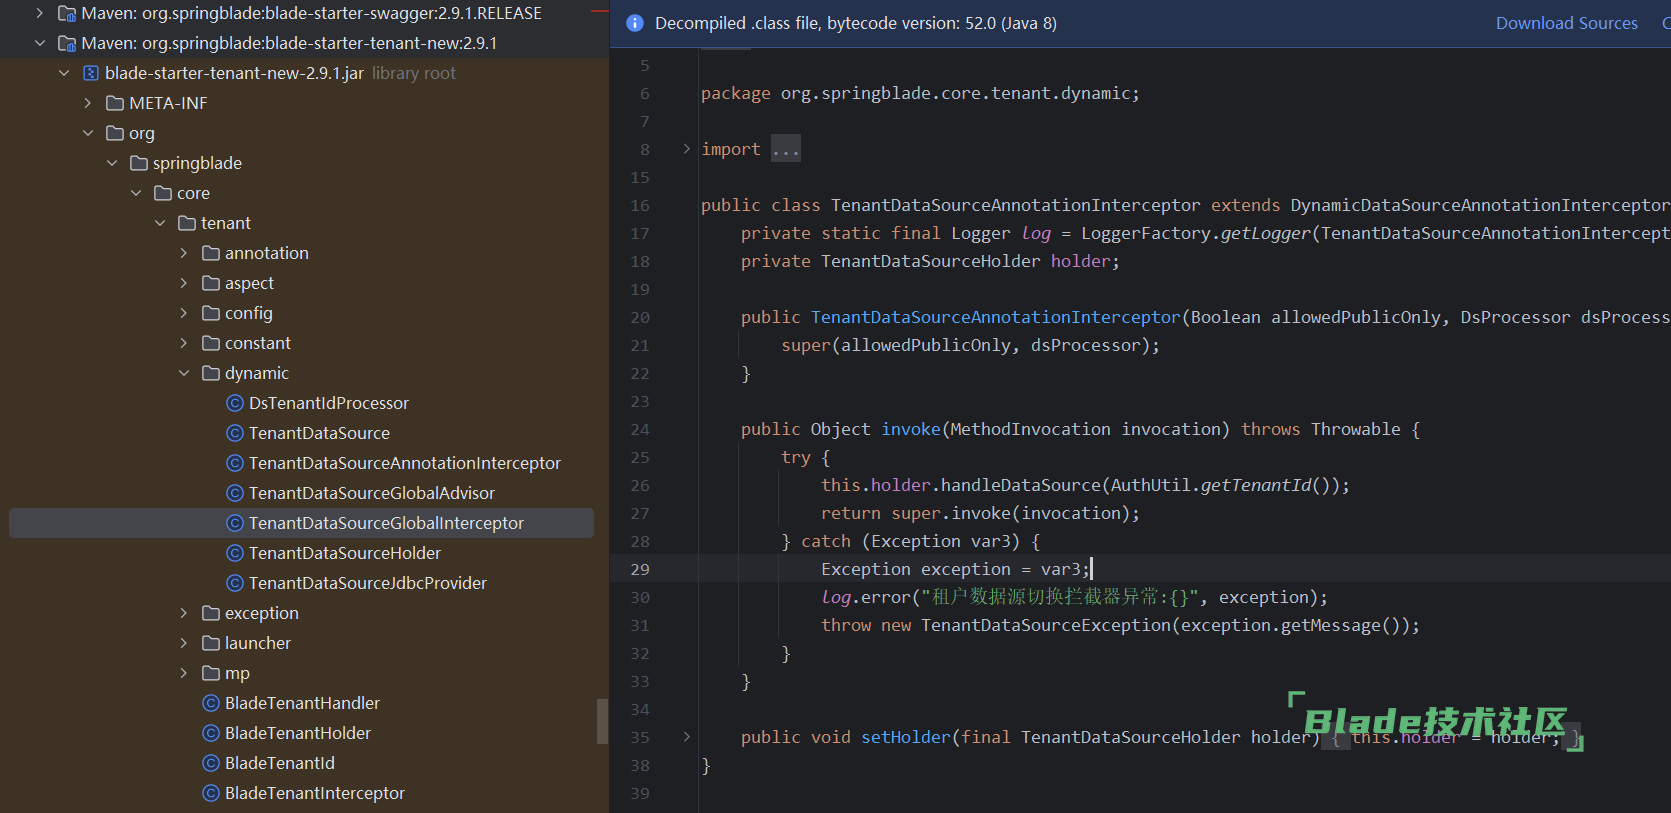Click the exception package folder icon
This screenshot has width=1671, height=813.
pos(211,613)
